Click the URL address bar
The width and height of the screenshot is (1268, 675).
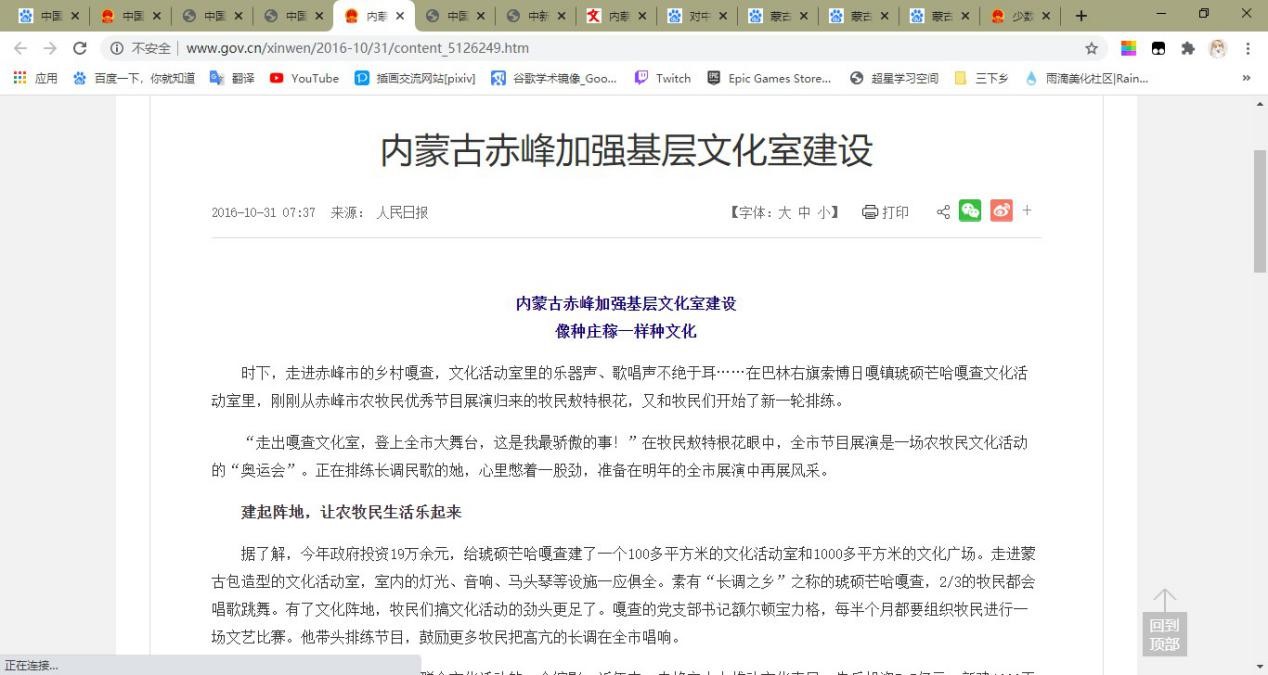click(600, 48)
